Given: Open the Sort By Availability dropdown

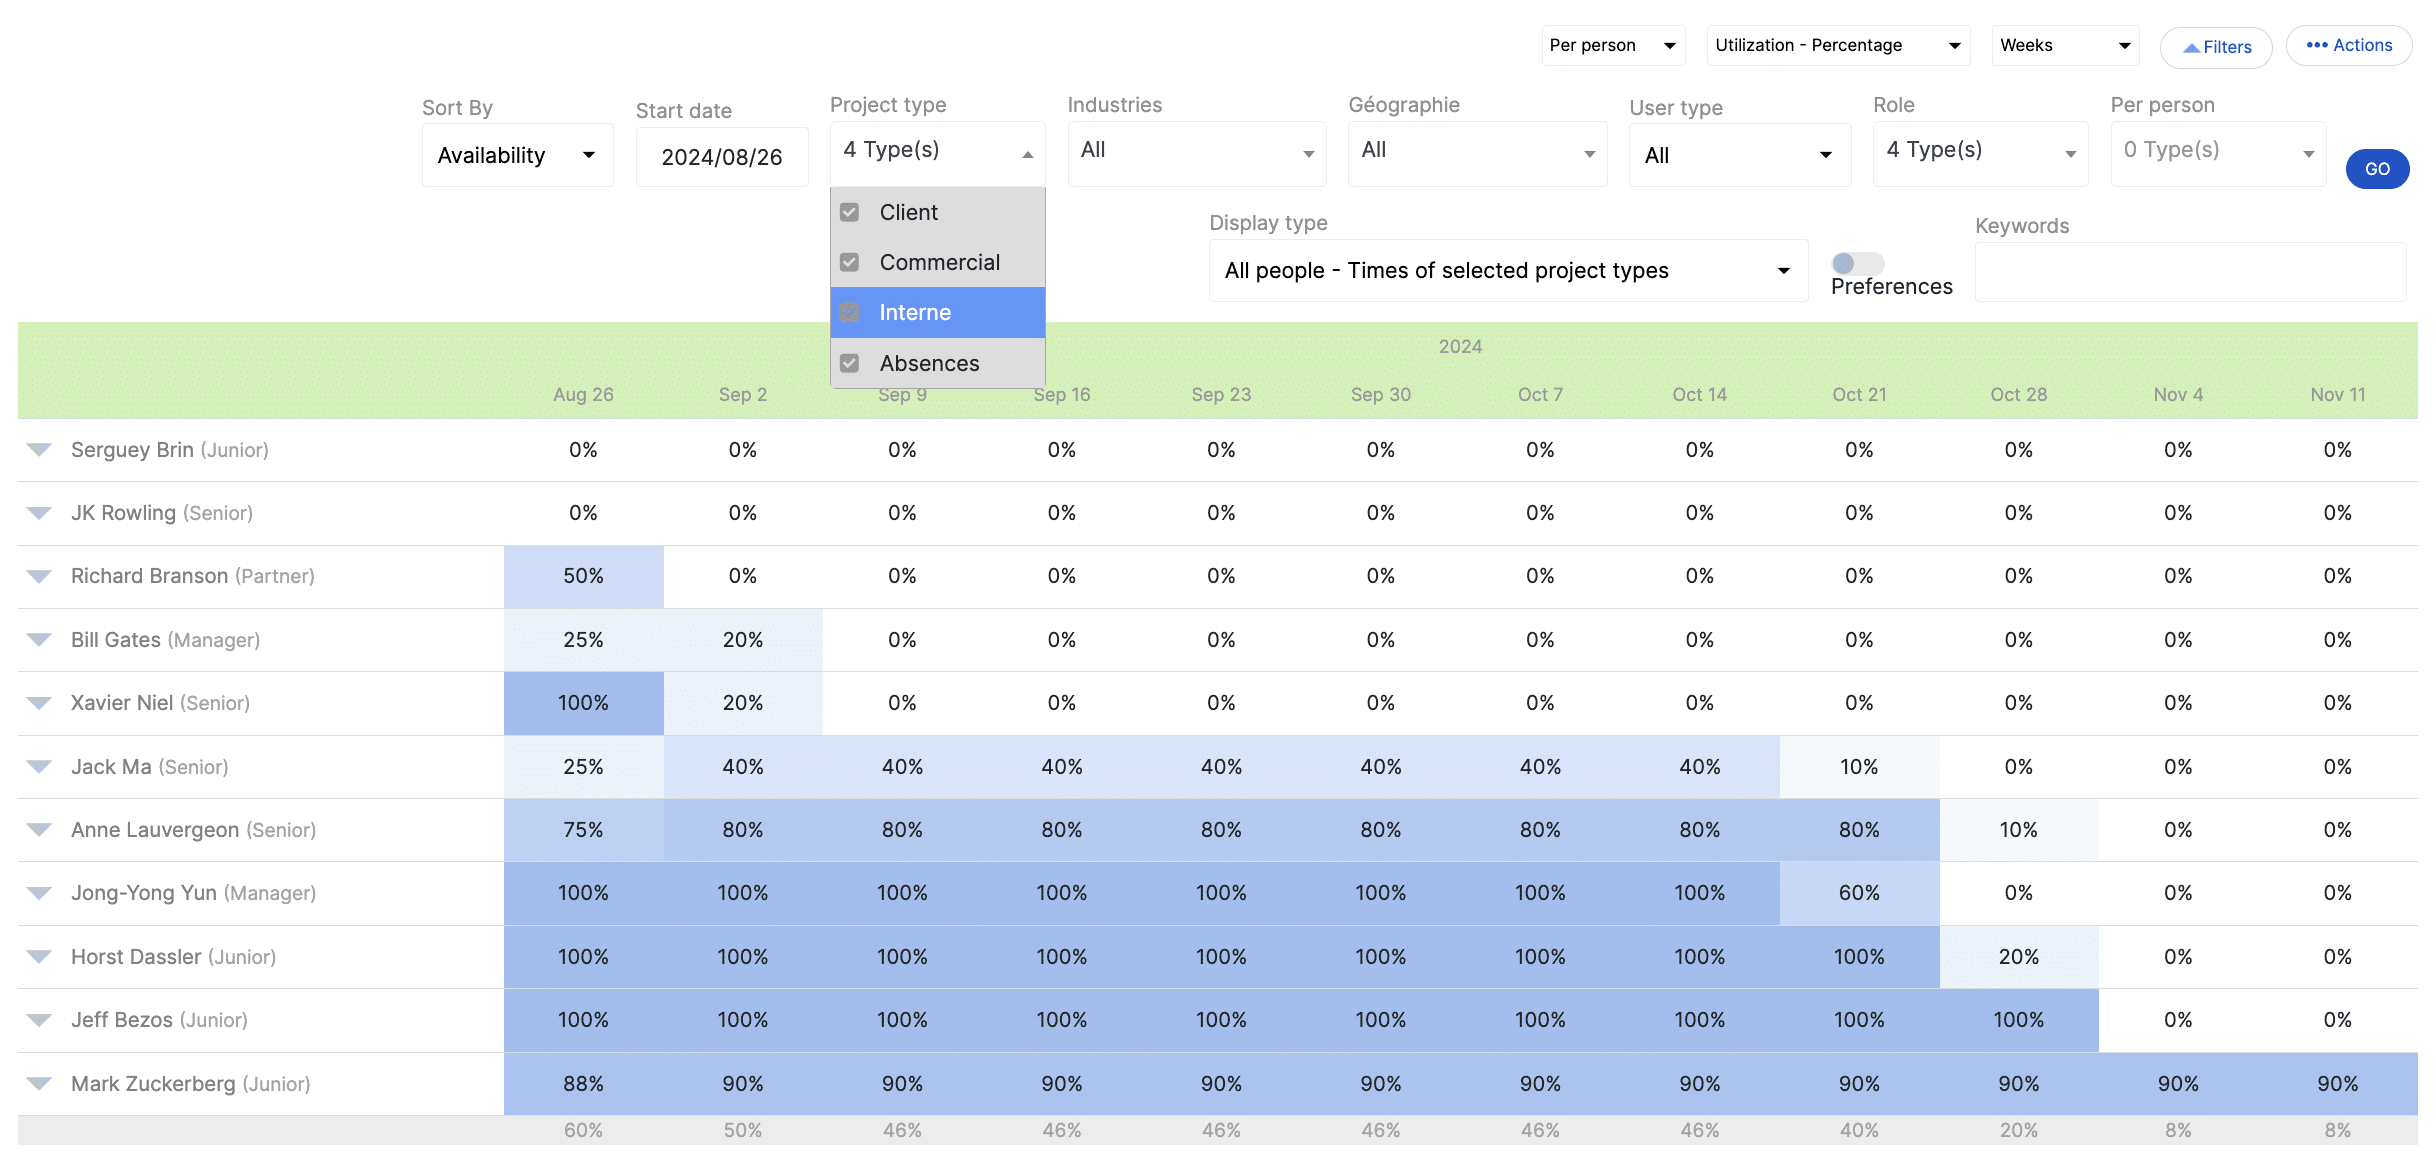Looking at the screenshot, I should [517, 155].
